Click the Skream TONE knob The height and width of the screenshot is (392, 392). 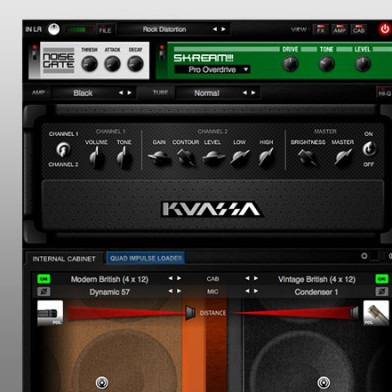pos(326,63)
